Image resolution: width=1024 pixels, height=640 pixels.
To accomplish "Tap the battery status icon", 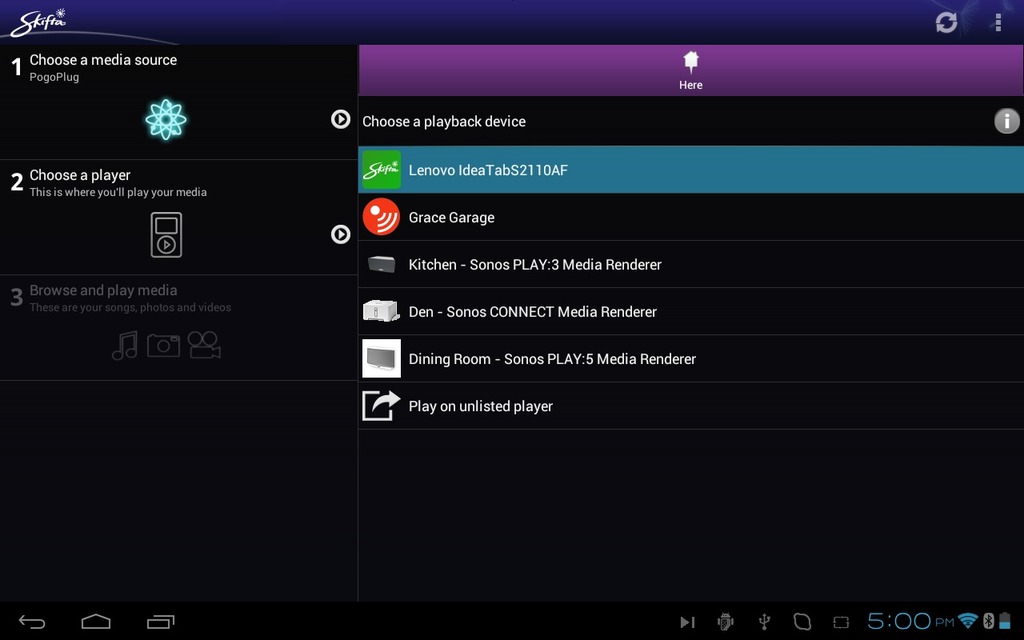I will [x=1004, y=621].
